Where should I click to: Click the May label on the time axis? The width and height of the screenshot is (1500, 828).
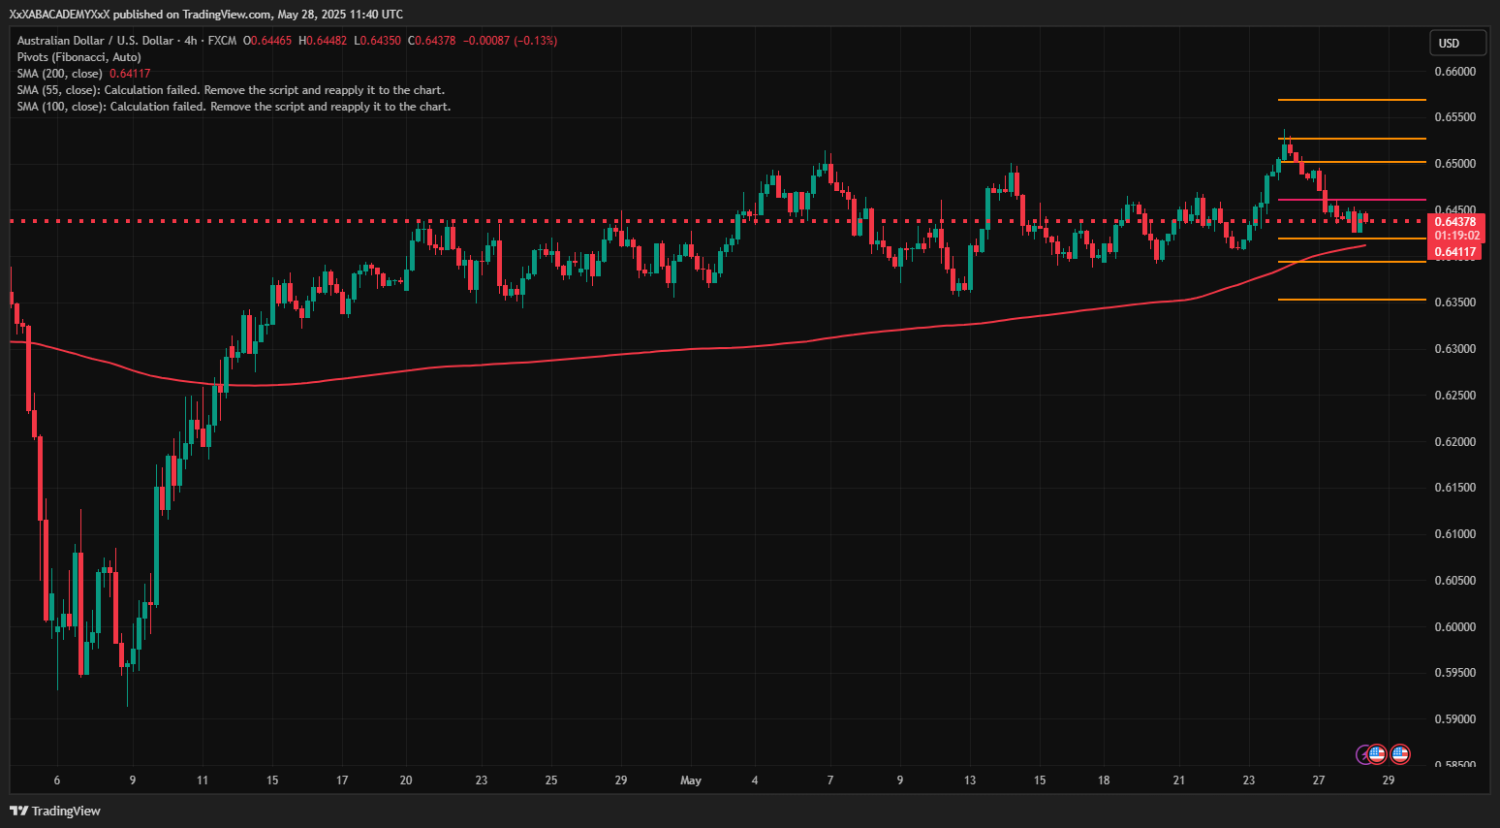pos(690,780)
